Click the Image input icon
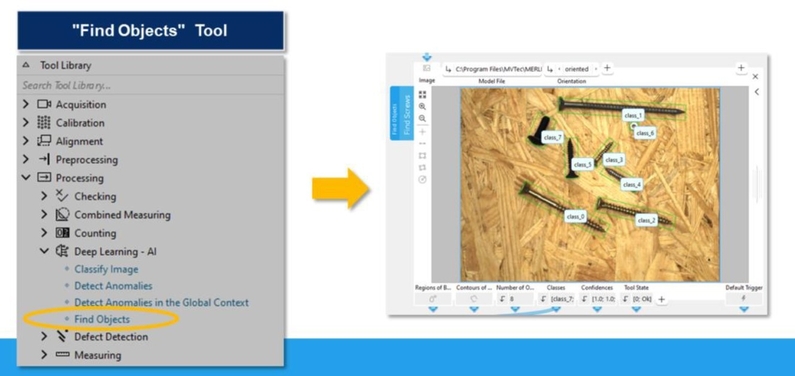 tap(426, 68)
